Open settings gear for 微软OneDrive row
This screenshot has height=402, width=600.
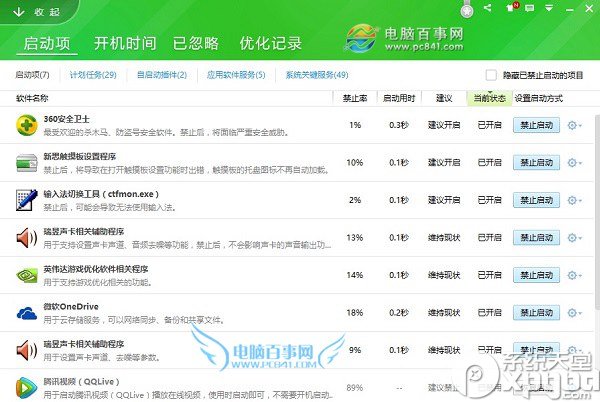point(574,312)
